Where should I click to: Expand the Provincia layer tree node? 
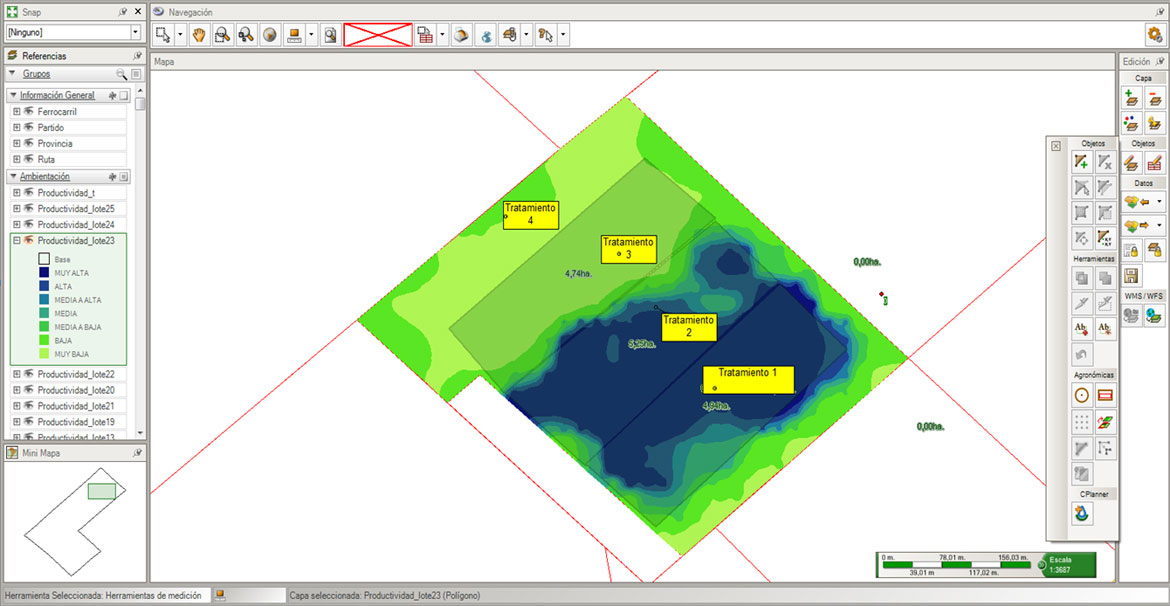[16, 143]
